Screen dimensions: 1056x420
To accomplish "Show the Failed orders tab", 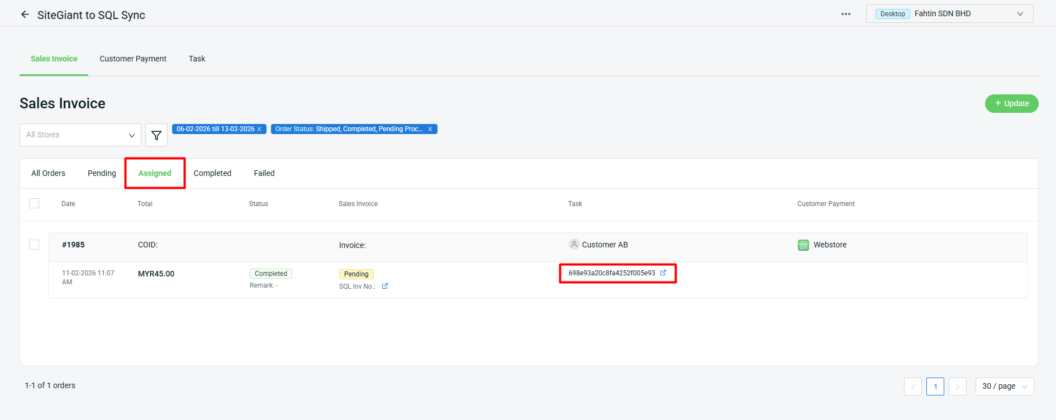I will (x=264, y=173).
